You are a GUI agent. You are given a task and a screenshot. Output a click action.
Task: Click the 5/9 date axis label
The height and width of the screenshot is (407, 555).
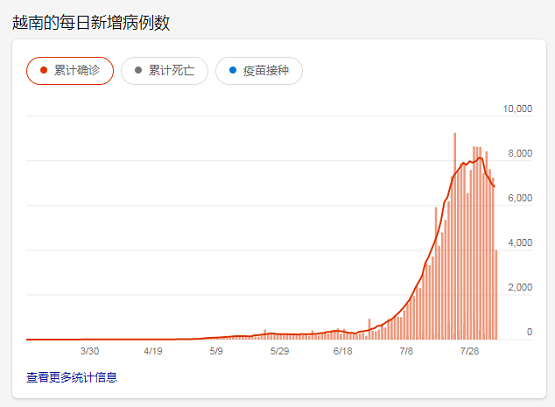tap(216, 351)
